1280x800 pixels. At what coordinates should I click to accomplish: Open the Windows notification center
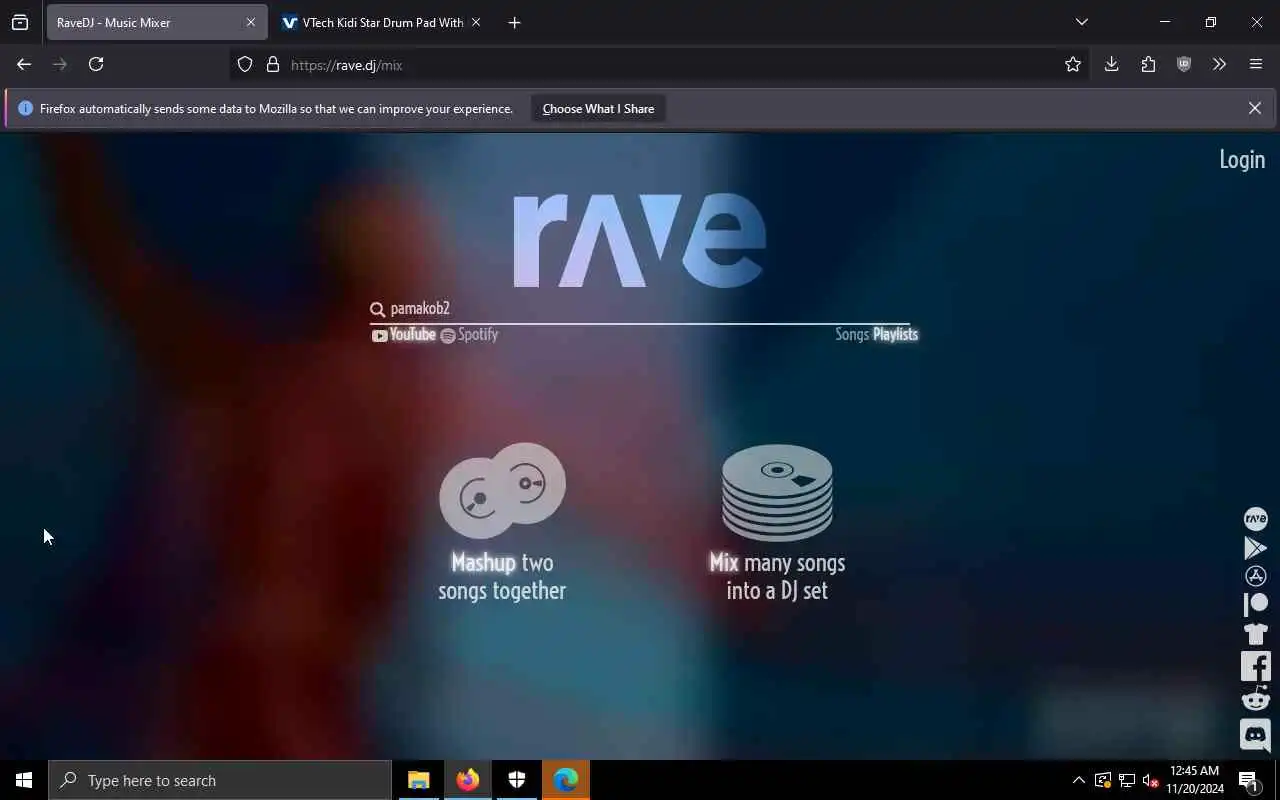click(1249, 780)
